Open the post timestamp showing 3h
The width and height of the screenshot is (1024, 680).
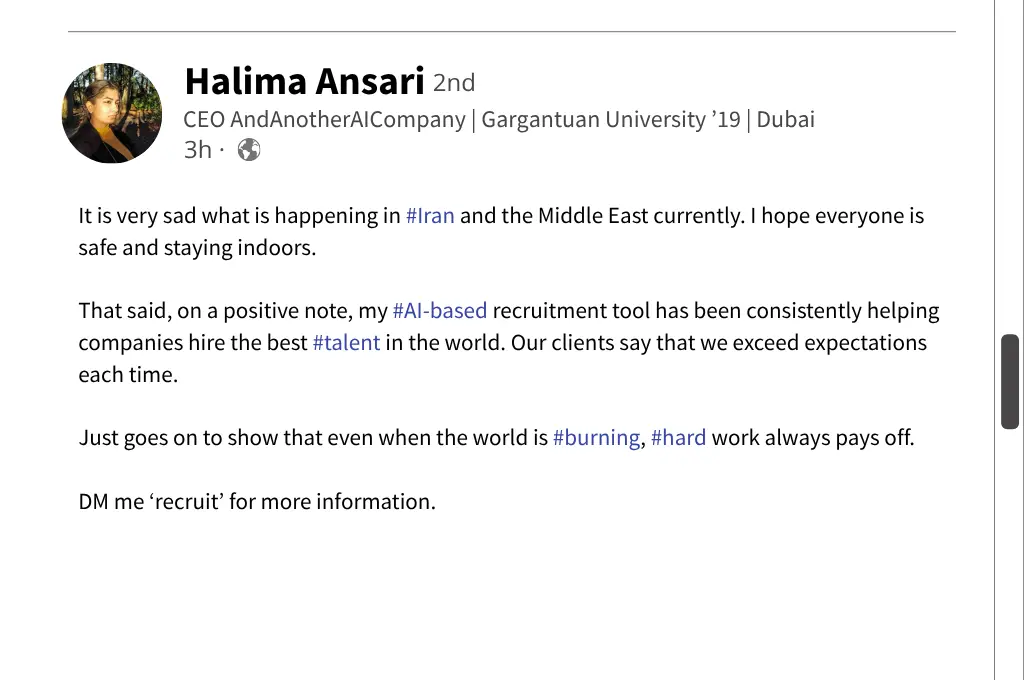click(x=197, y=149)
